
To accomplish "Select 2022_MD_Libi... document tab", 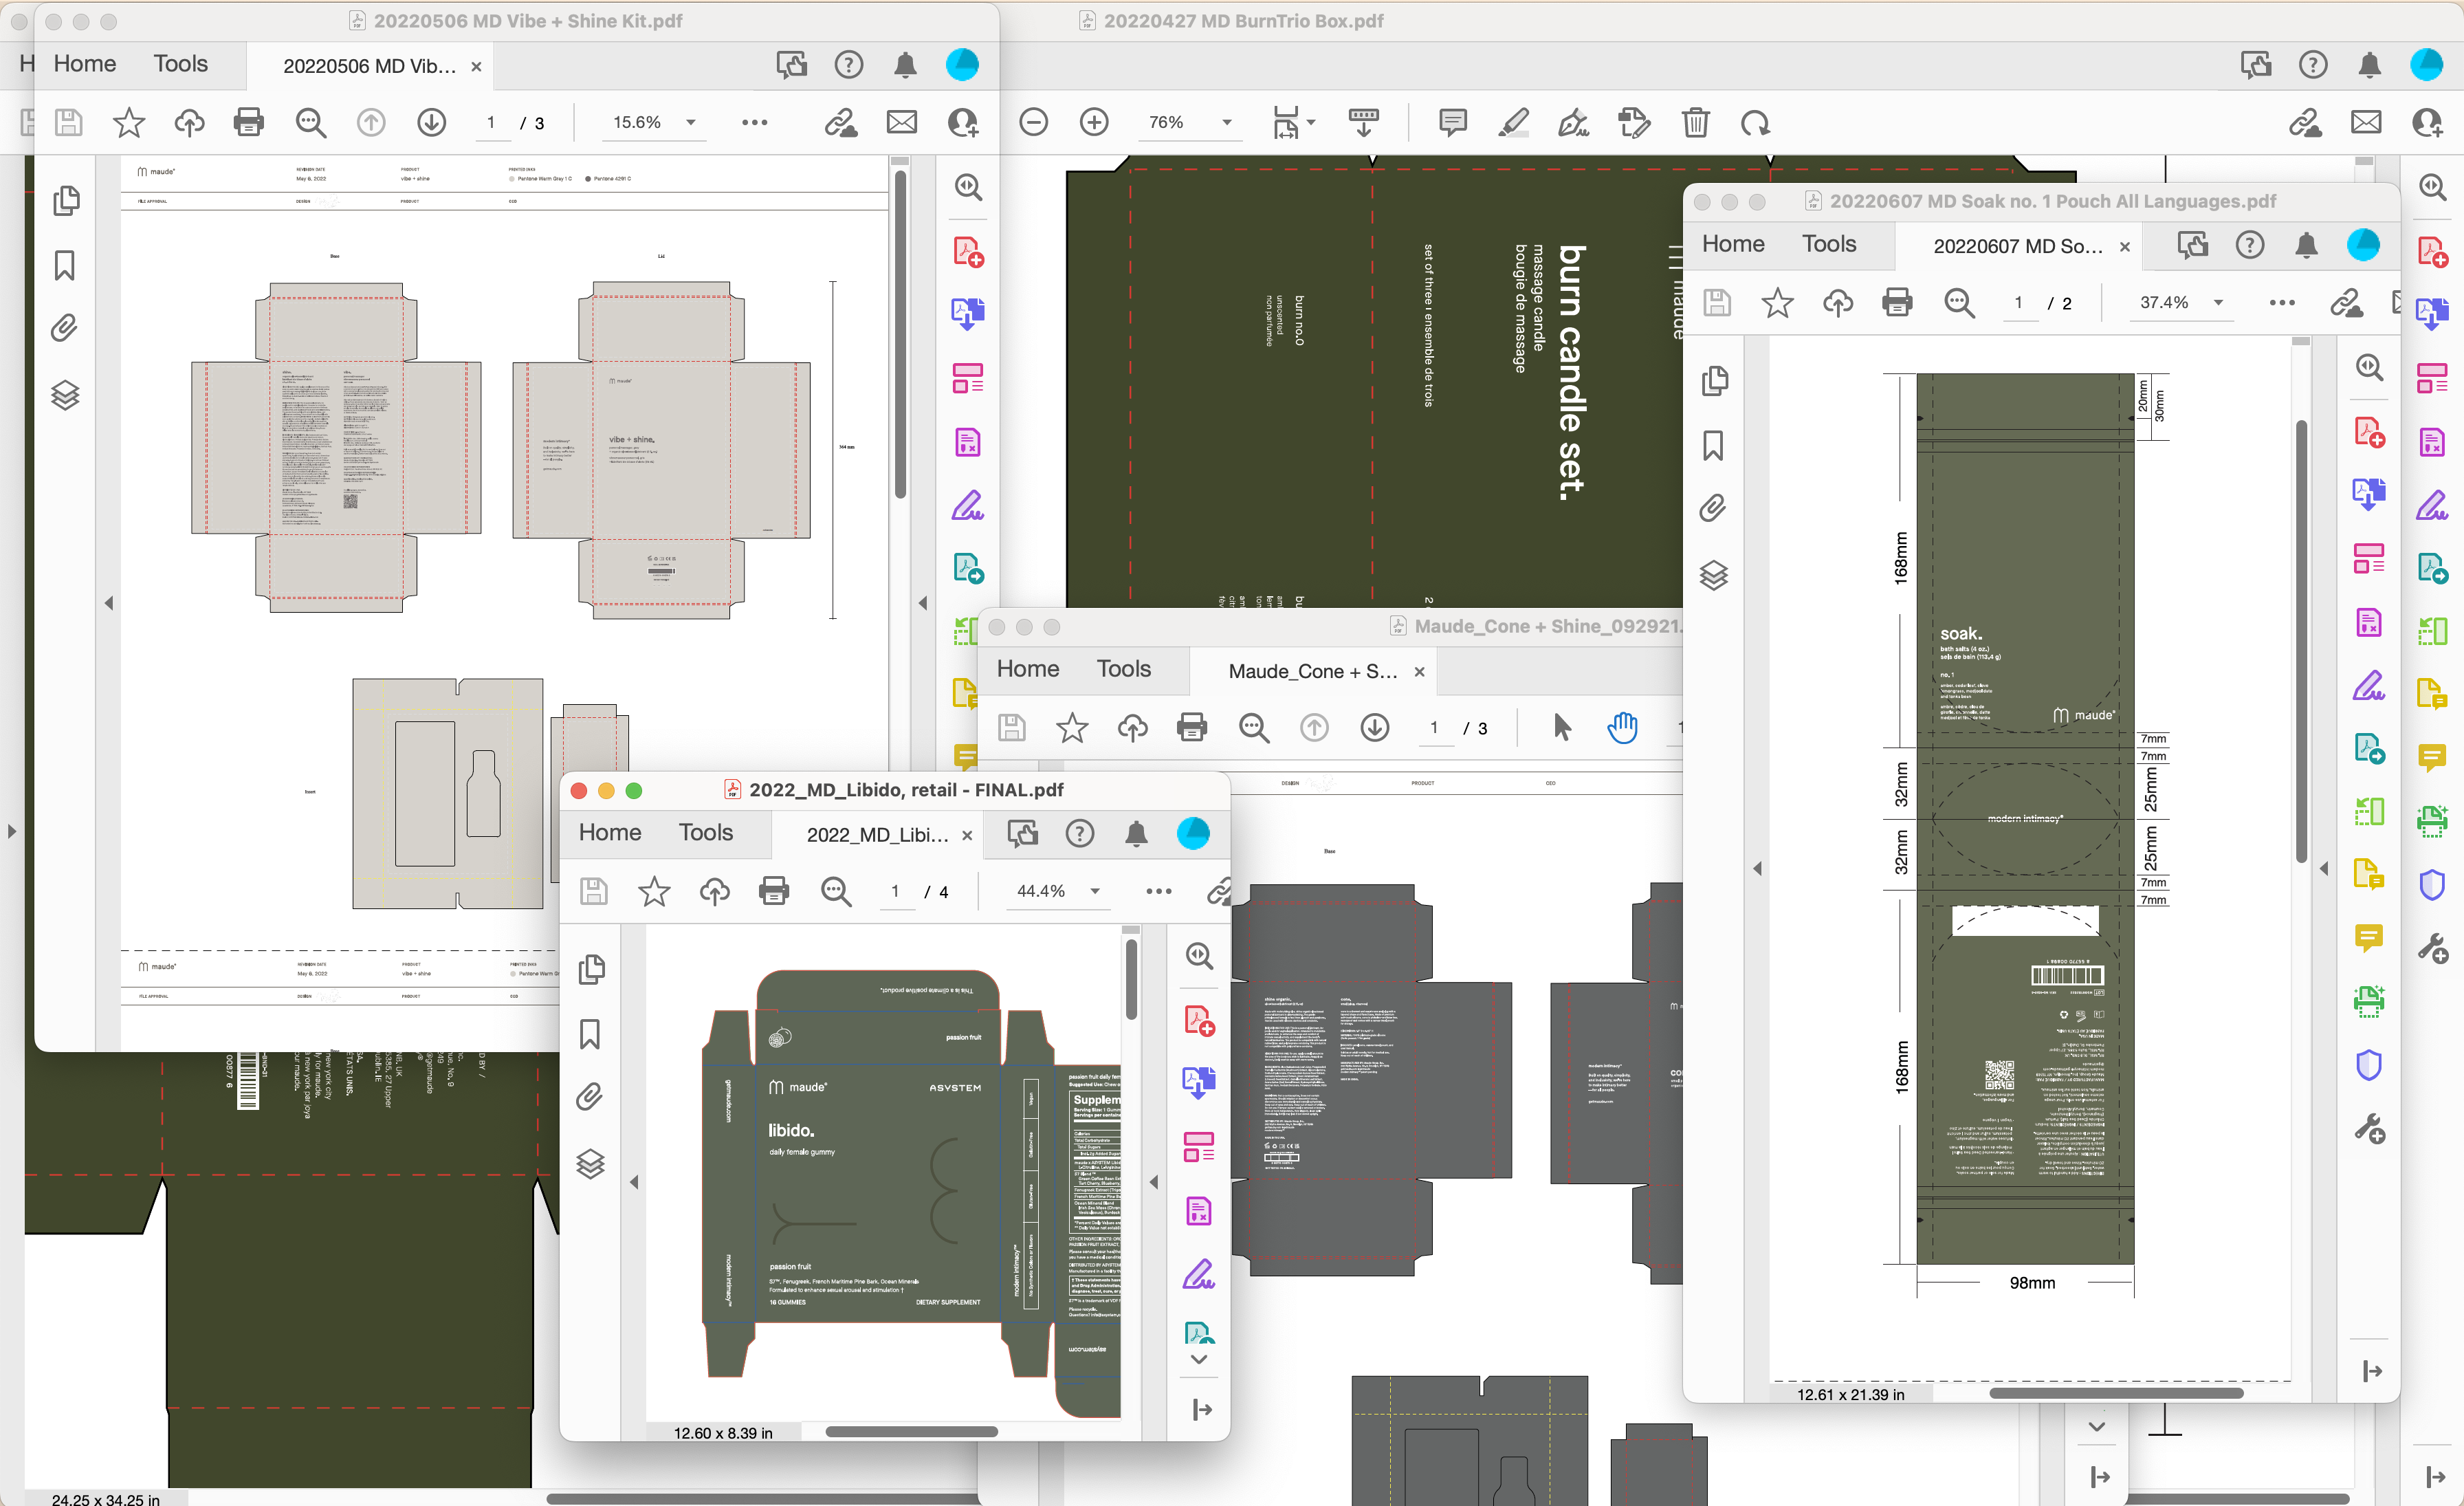I will [877, 835].
